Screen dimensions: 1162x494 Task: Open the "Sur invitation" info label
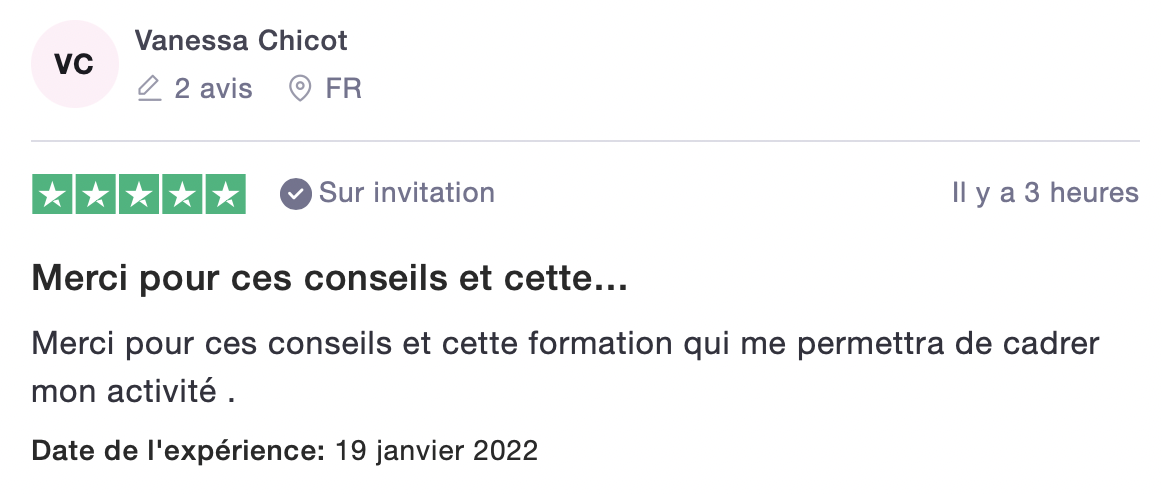406,192
